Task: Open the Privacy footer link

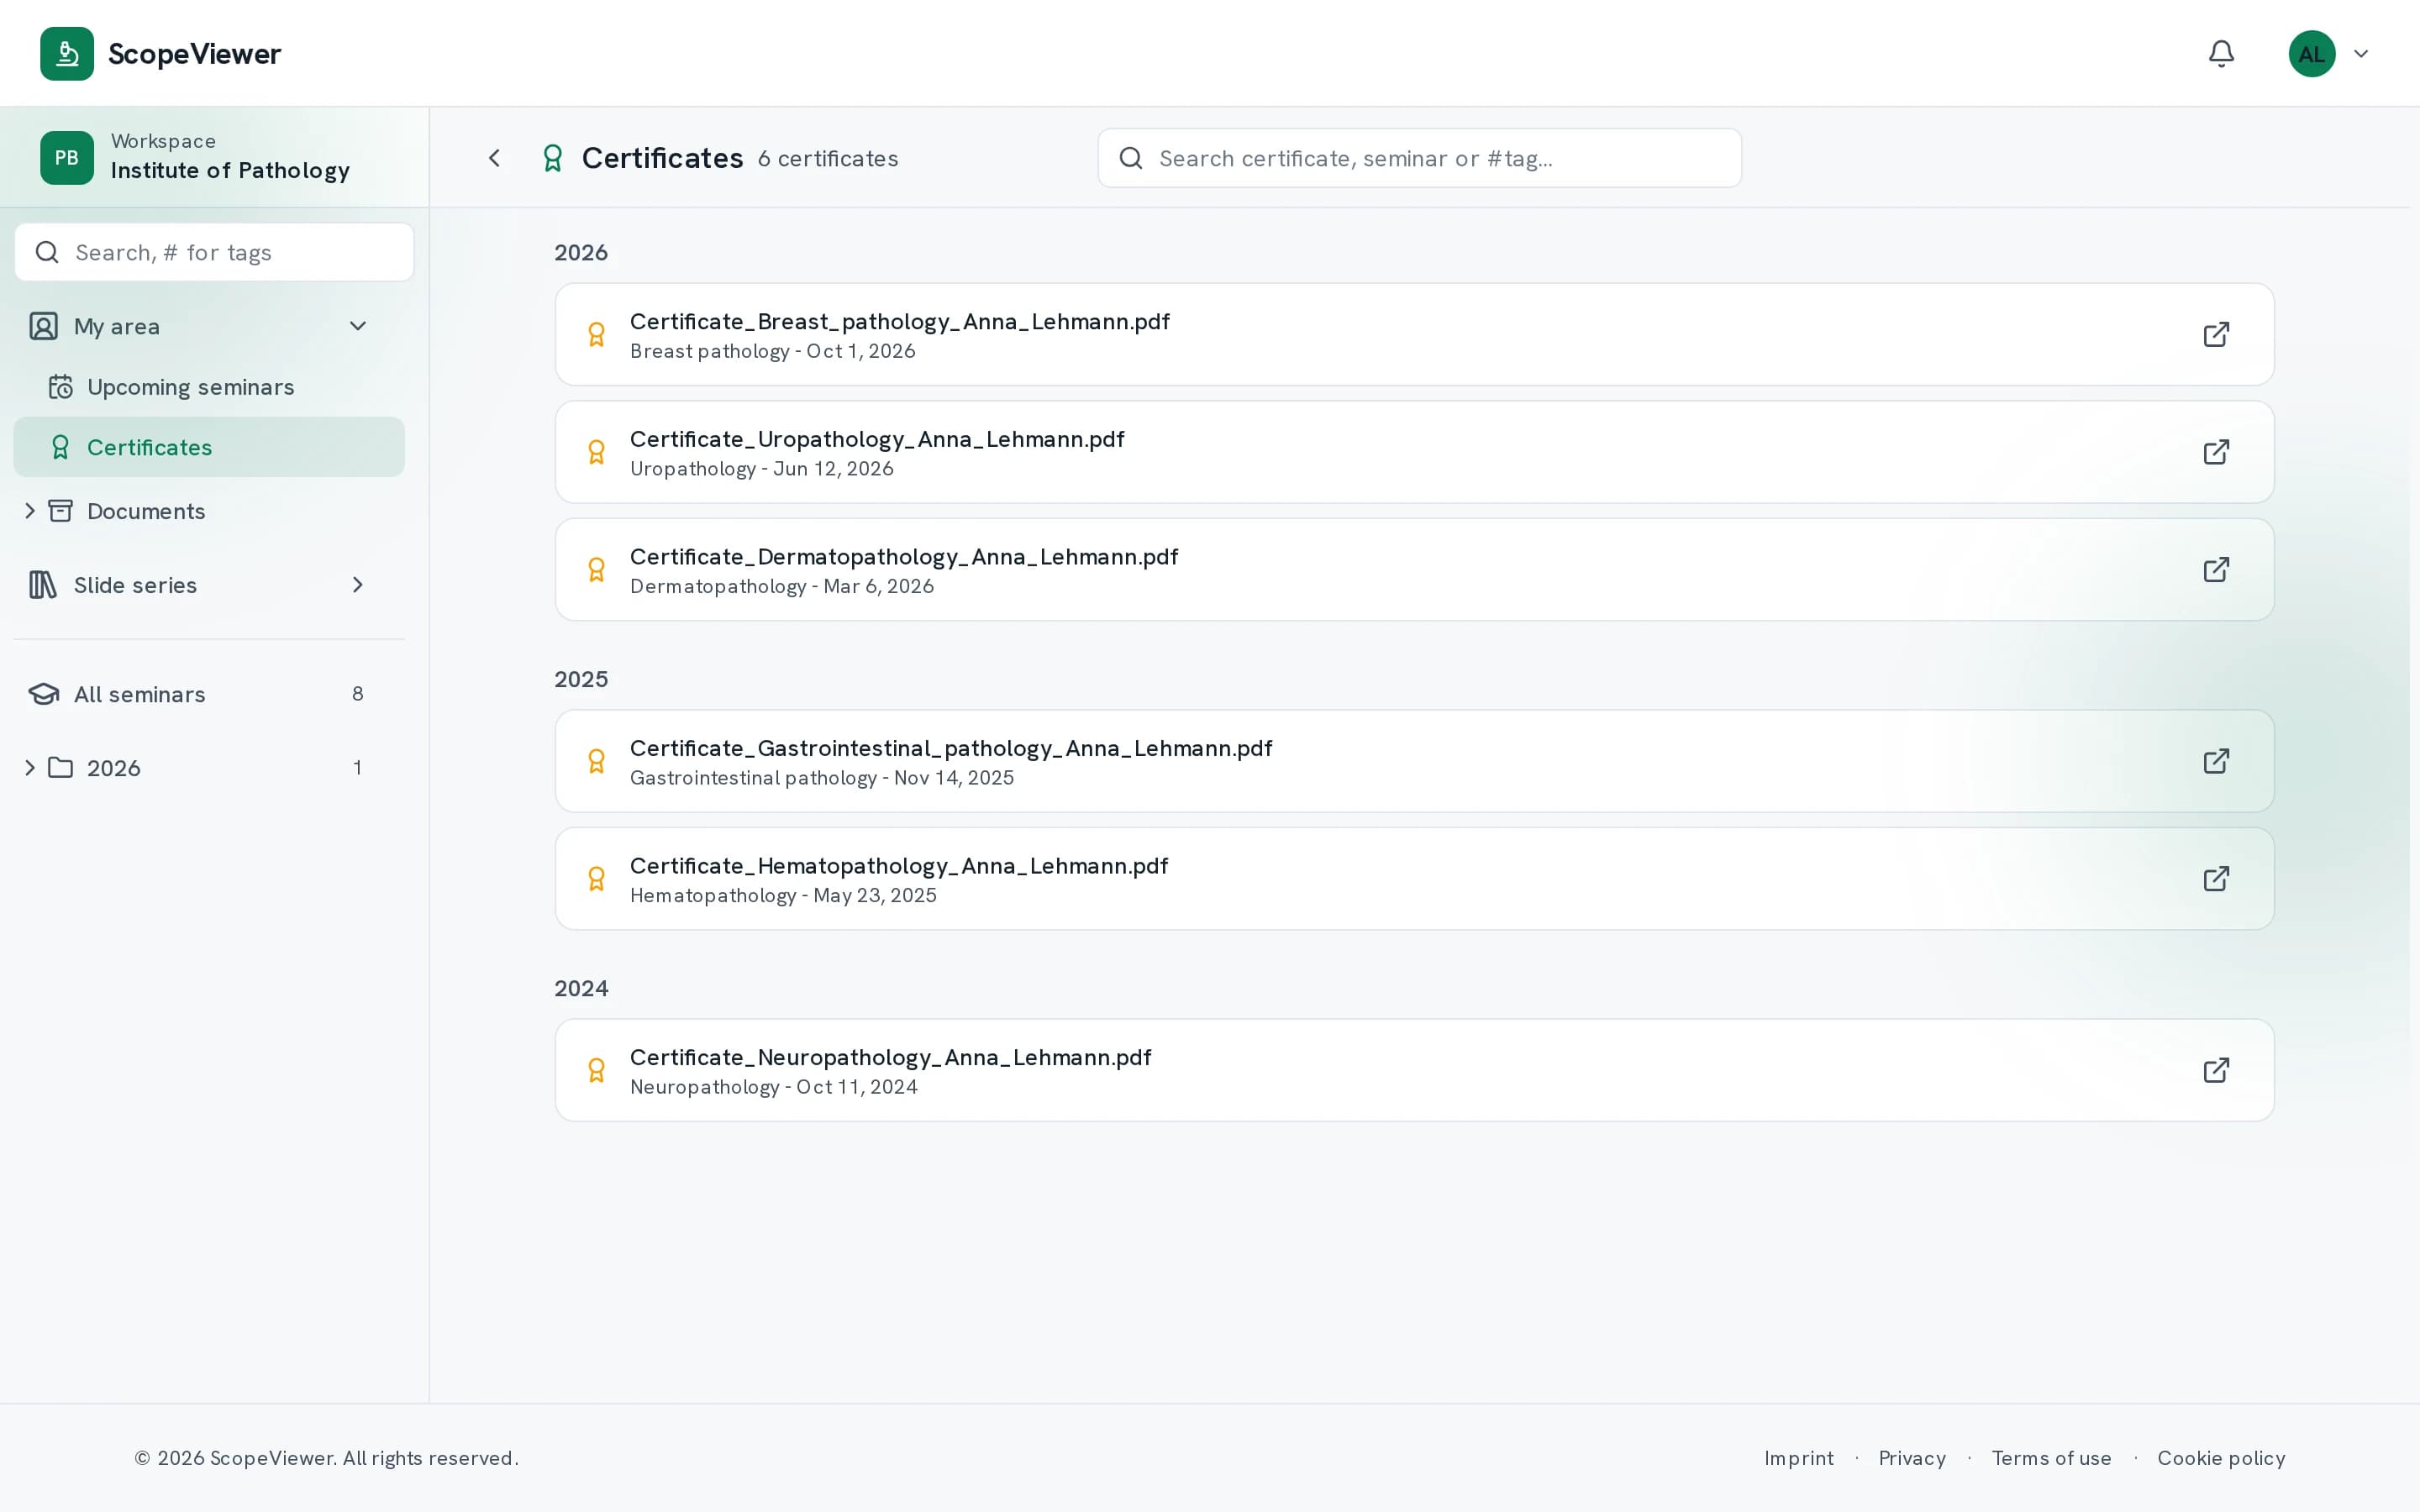Action: (x=1912, y=1458)
